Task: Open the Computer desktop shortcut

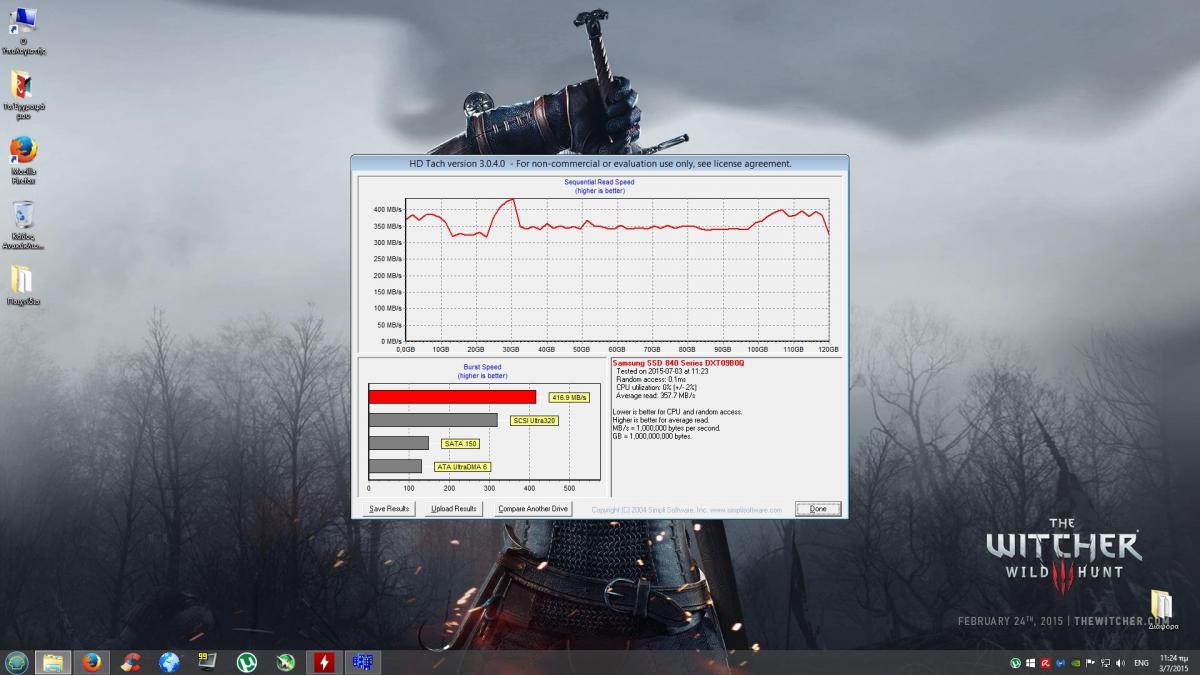Action: 23,30
